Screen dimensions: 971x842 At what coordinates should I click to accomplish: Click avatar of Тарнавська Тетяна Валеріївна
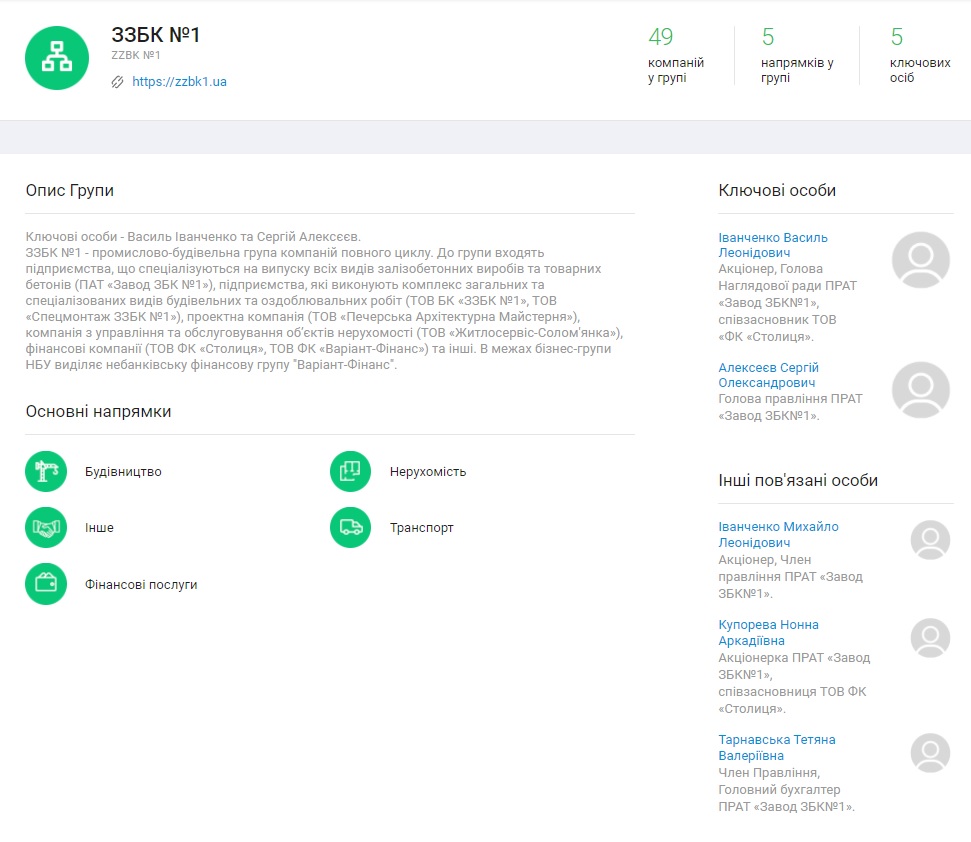click(930, 753)
